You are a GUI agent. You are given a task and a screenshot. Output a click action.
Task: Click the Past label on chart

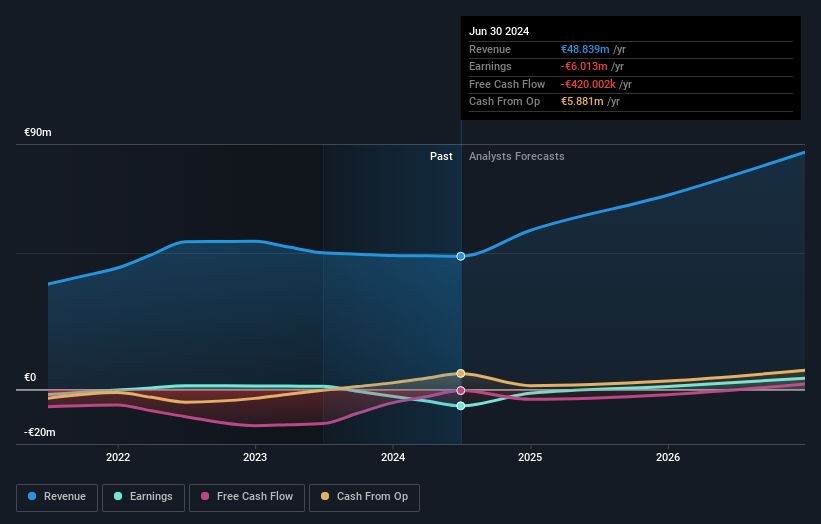[x=441, y=157]
